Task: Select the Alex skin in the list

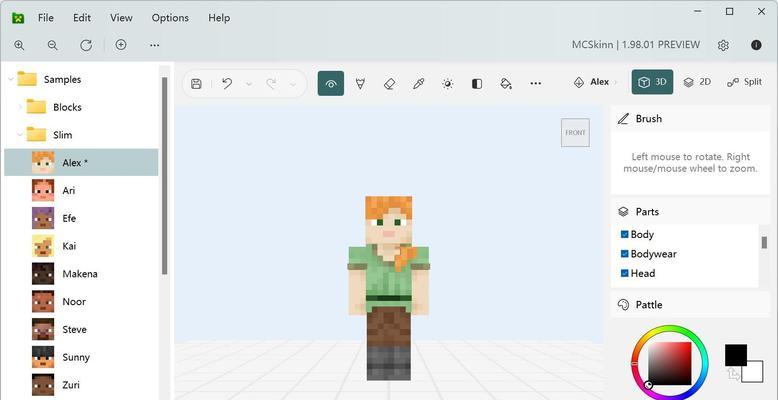Action: (x=81, y=162)
